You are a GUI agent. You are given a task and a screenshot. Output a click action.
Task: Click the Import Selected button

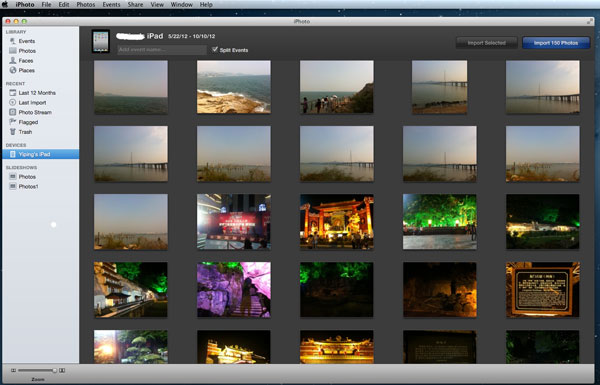[x=487, y=43]
